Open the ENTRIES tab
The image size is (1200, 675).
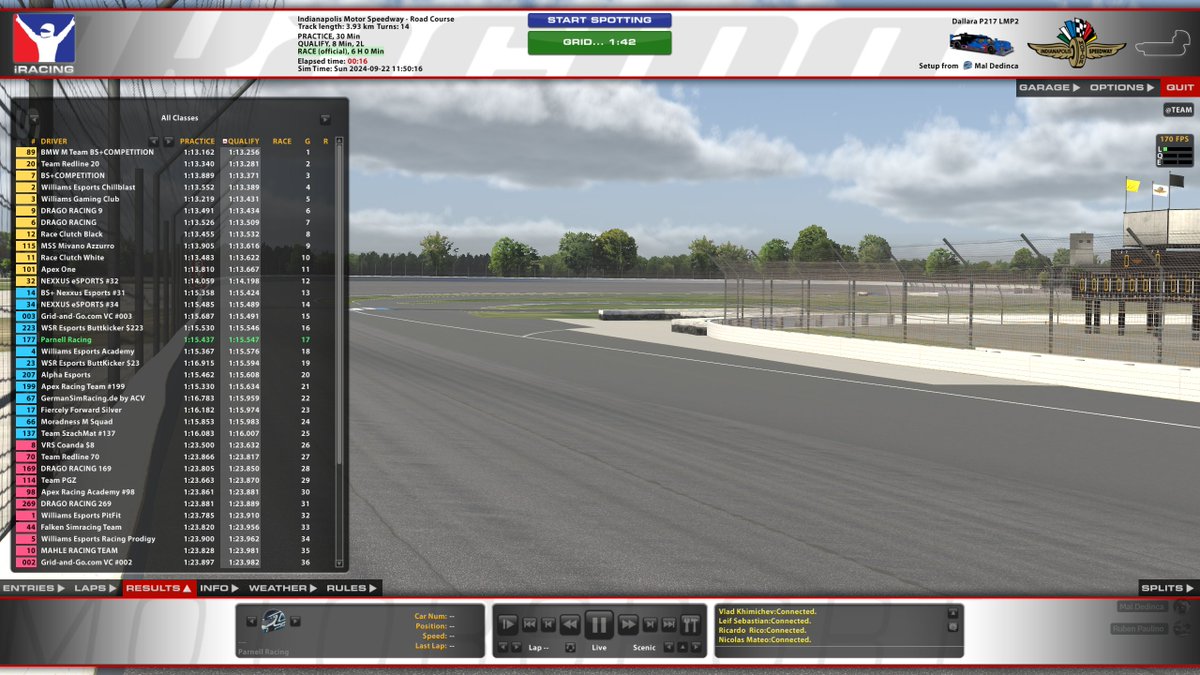point(33,588)
